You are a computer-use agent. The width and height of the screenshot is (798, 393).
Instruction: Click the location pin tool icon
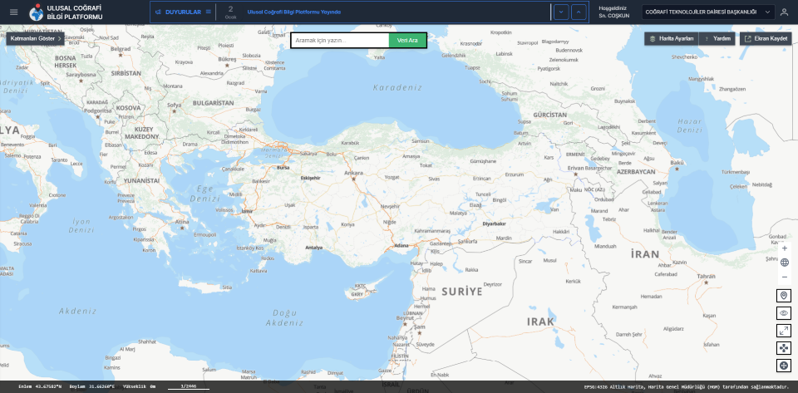pyautogui.click(x=783, y=296)
